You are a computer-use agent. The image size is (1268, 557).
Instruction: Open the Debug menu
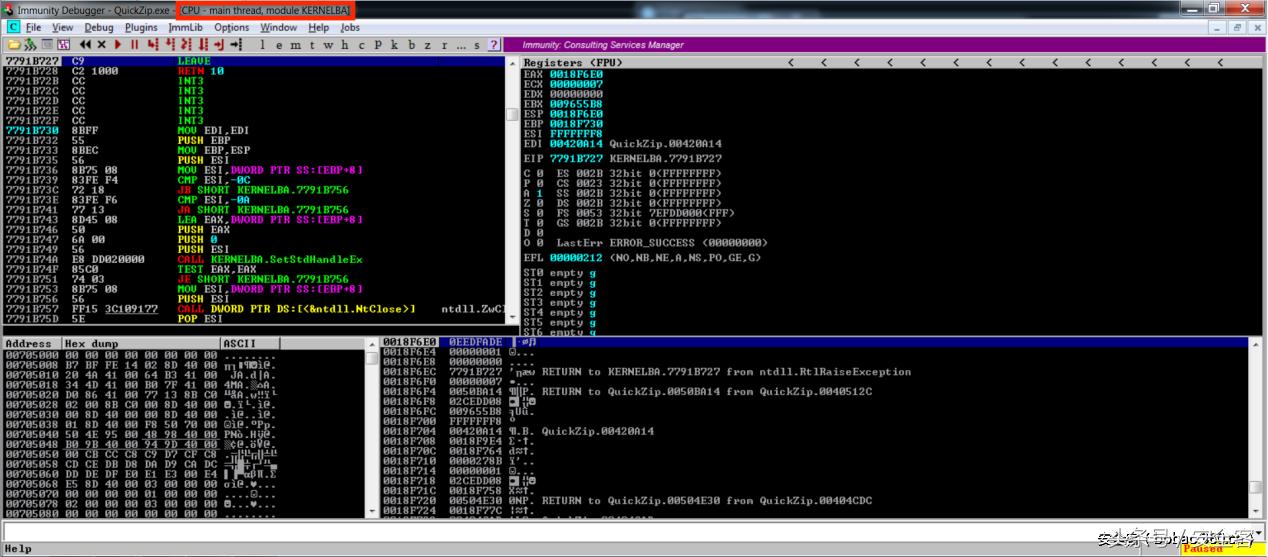click(x=99, y=27)
